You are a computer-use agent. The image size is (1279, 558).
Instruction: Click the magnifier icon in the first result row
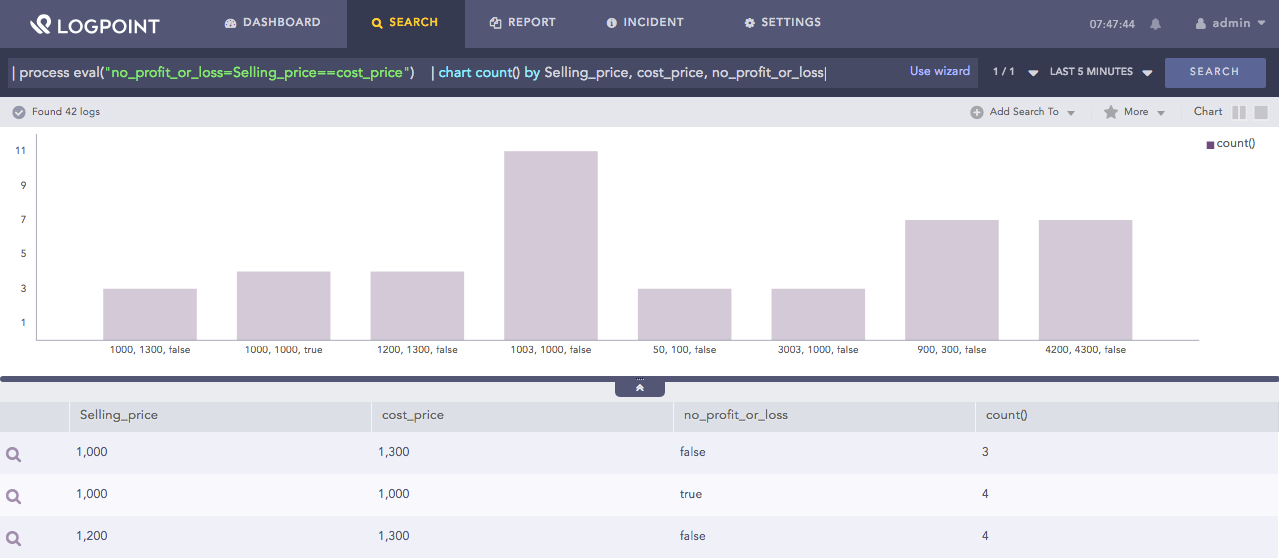14,454
